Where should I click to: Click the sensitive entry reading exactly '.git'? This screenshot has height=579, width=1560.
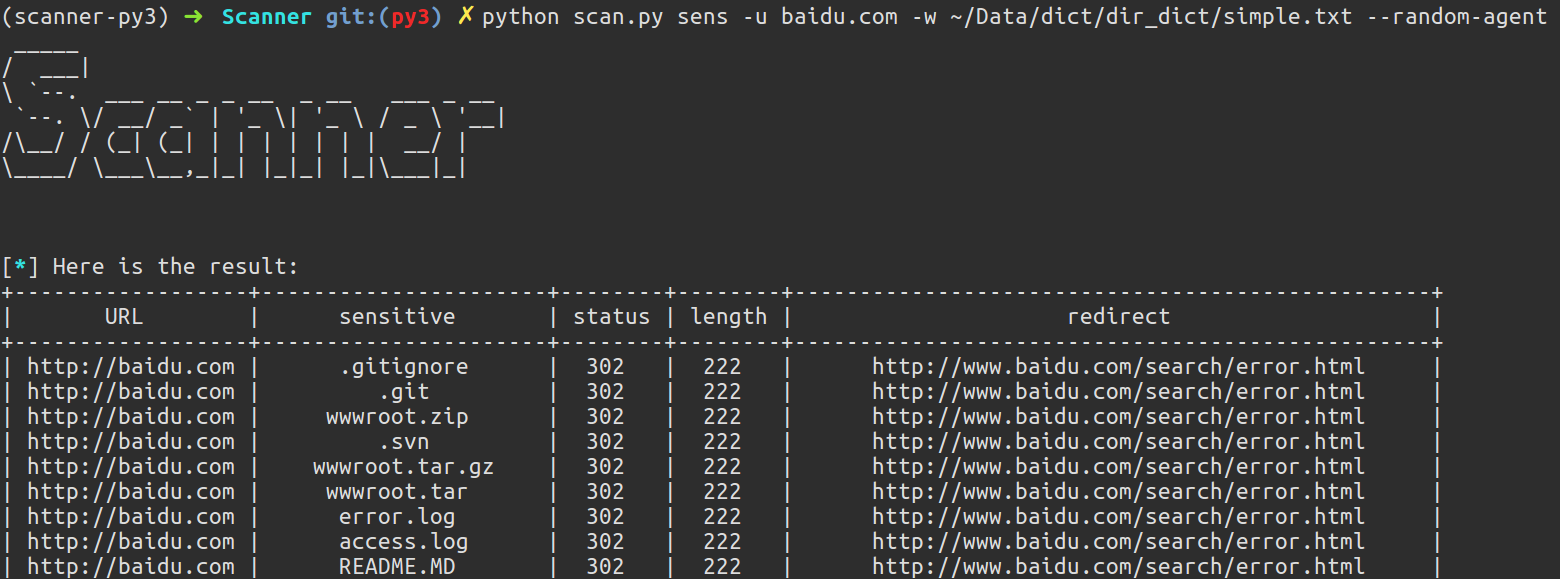[404, 392]
